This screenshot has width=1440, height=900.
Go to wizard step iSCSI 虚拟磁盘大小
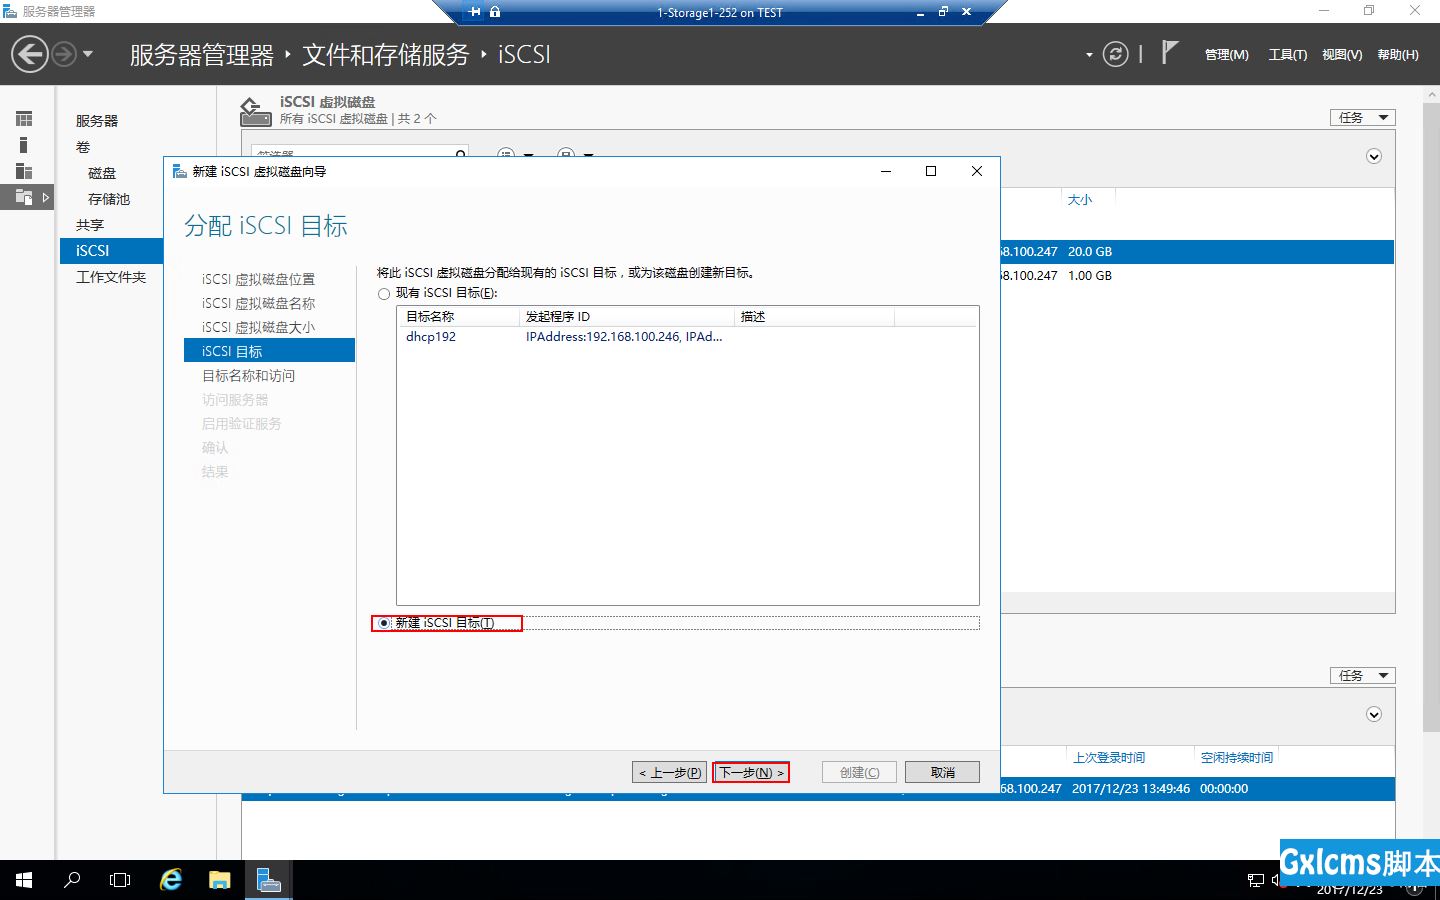(x=258, y=328)
